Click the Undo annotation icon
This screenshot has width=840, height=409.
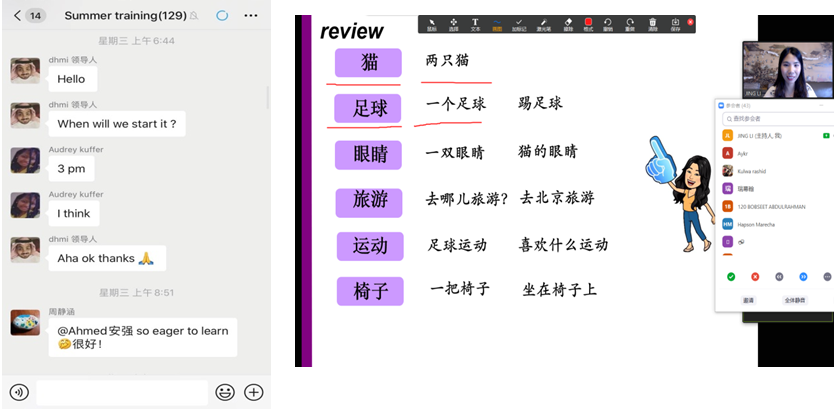[610, 22]
